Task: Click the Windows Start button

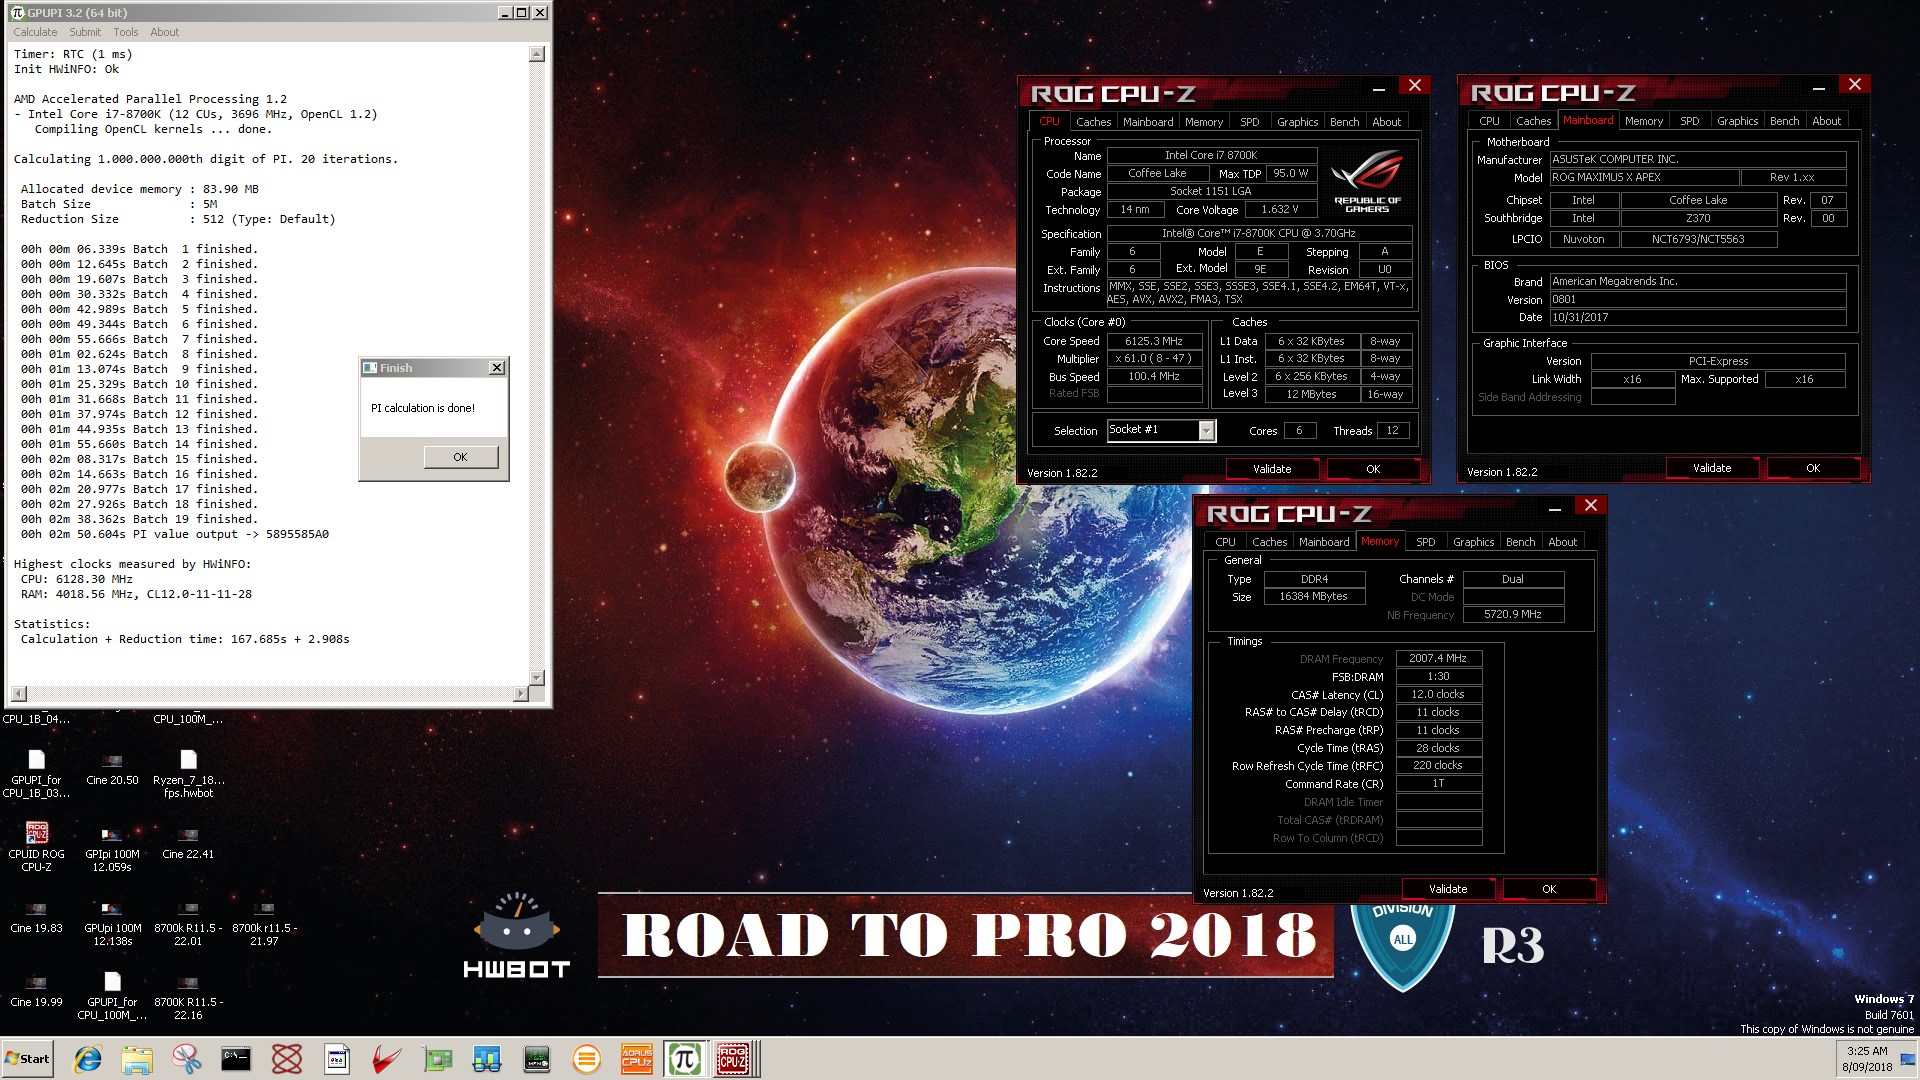Action: click(28, 1058)
